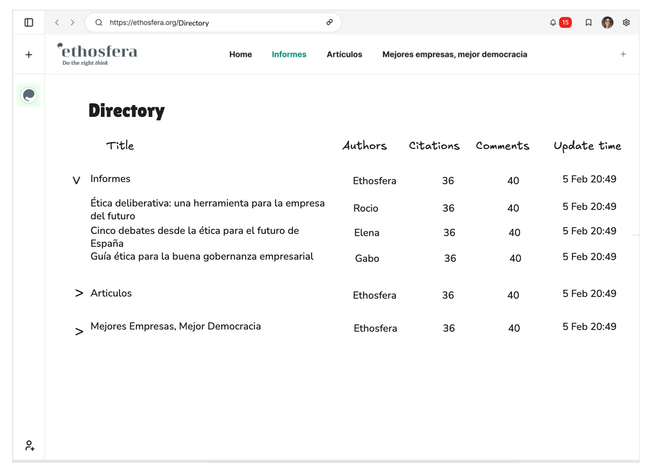Copy page link icon in address bar
Image resolution: width=650 pixels, height=473 pixels.
pyautogui.click(x=330, y=22)
